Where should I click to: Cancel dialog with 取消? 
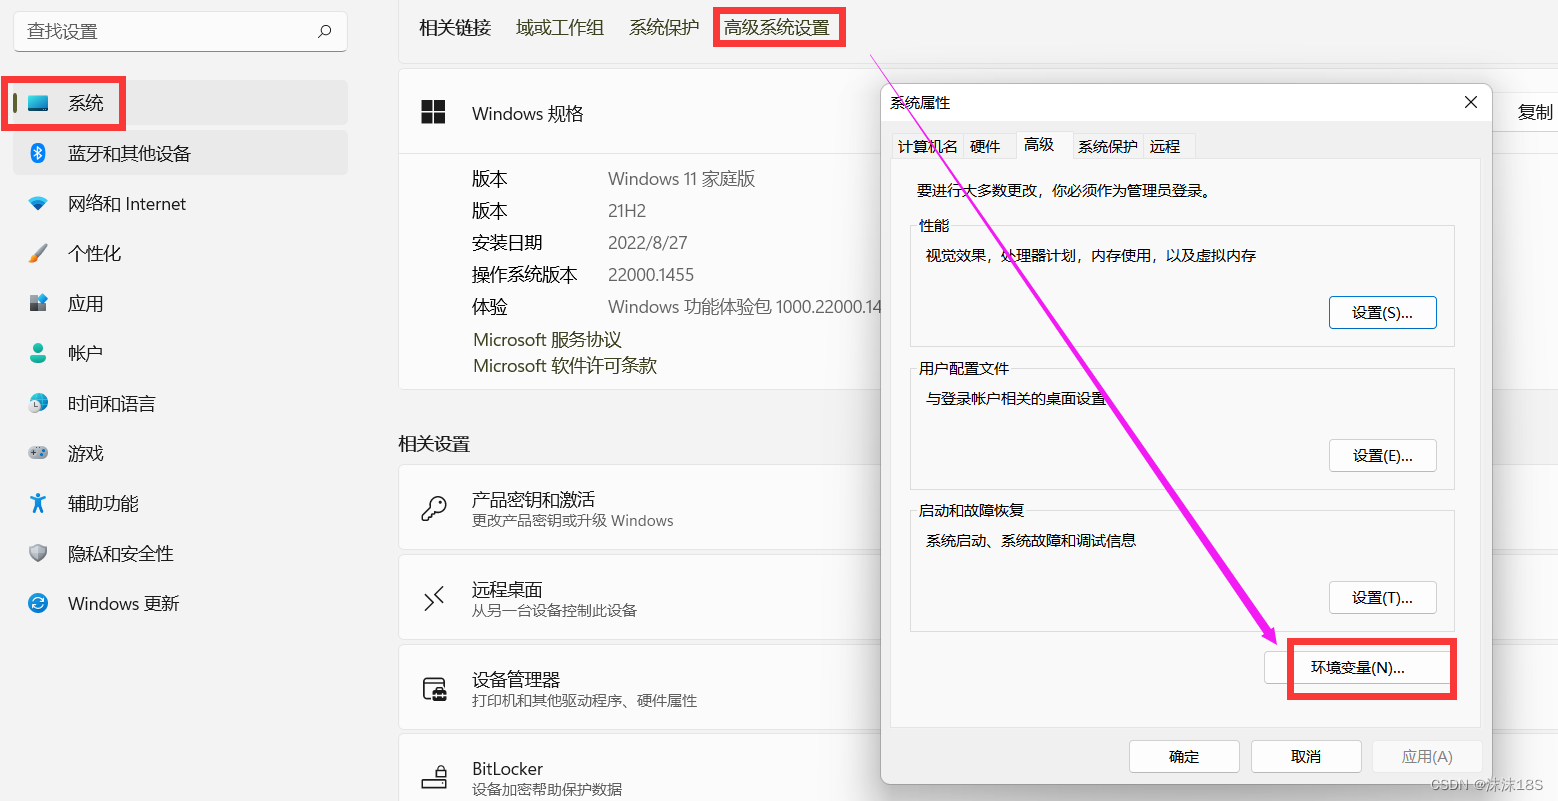pos(1306,756)
